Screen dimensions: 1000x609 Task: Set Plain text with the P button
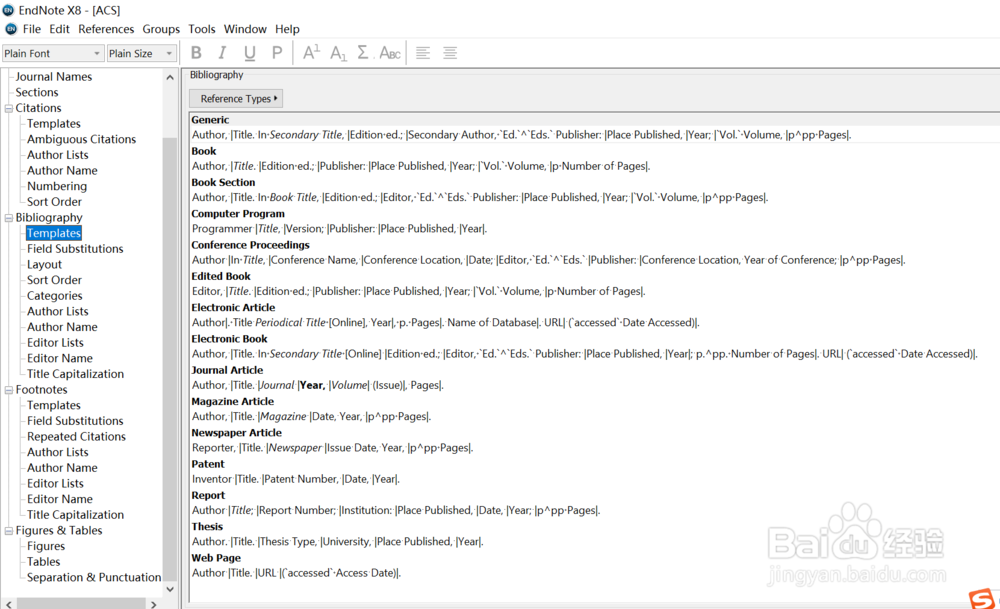(x=277, y=53)
